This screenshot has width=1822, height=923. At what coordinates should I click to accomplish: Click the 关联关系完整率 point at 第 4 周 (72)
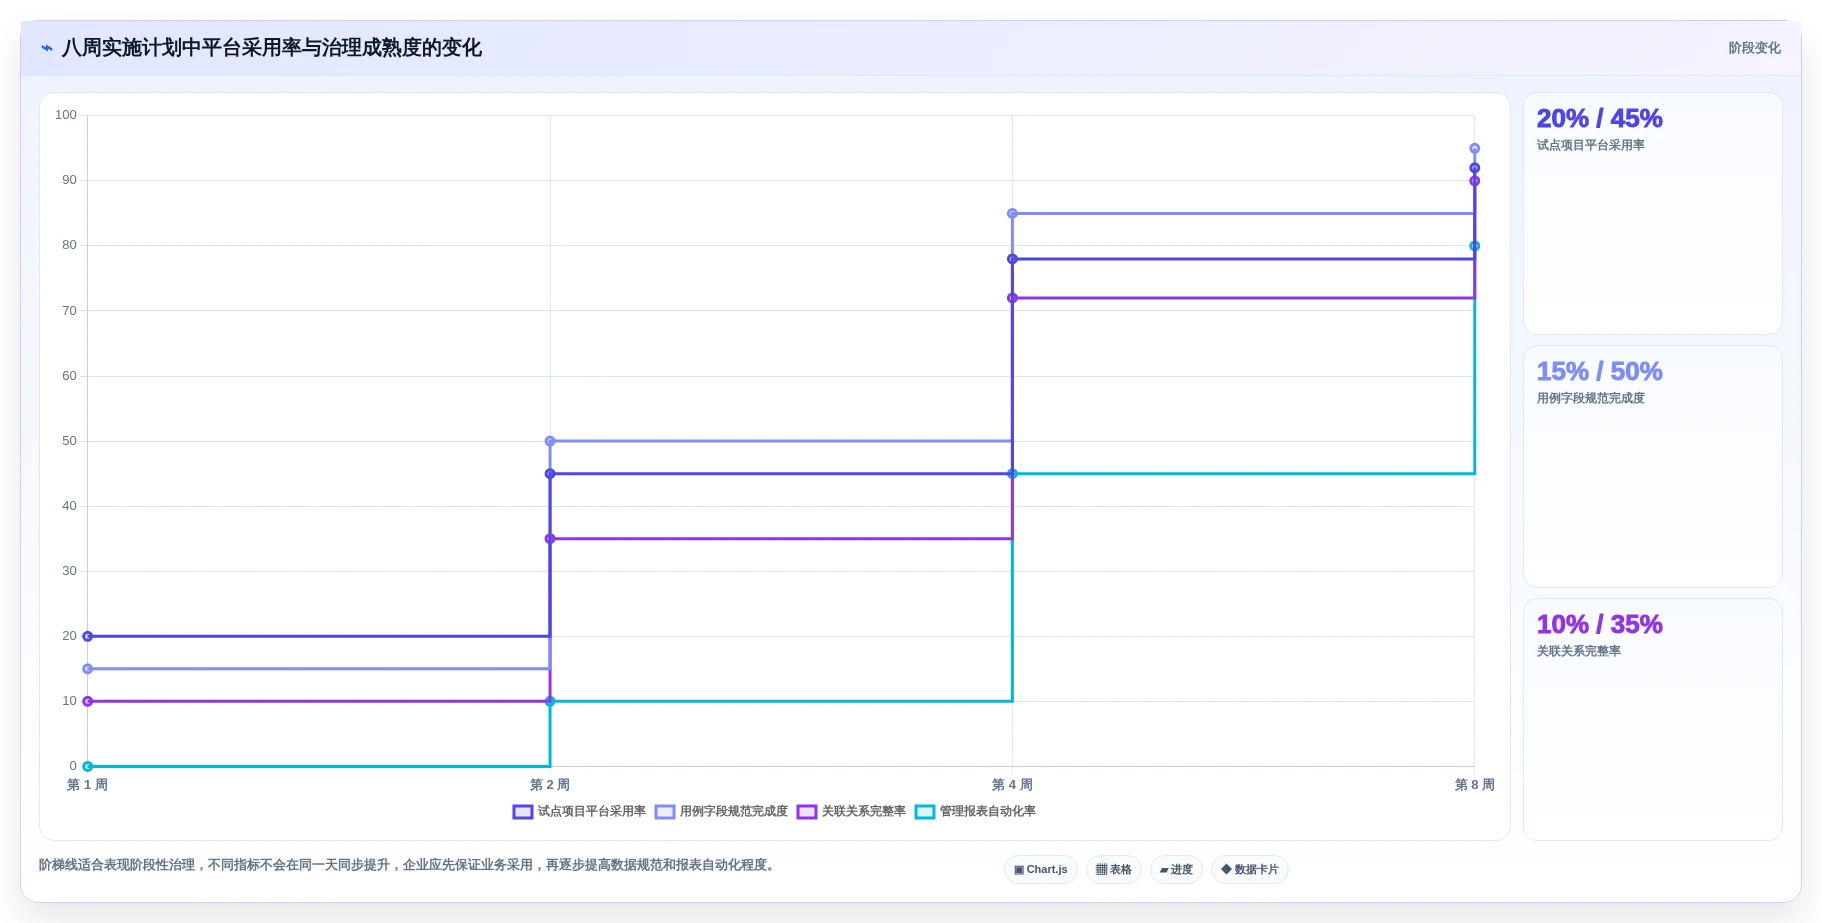pos(1012,298)
